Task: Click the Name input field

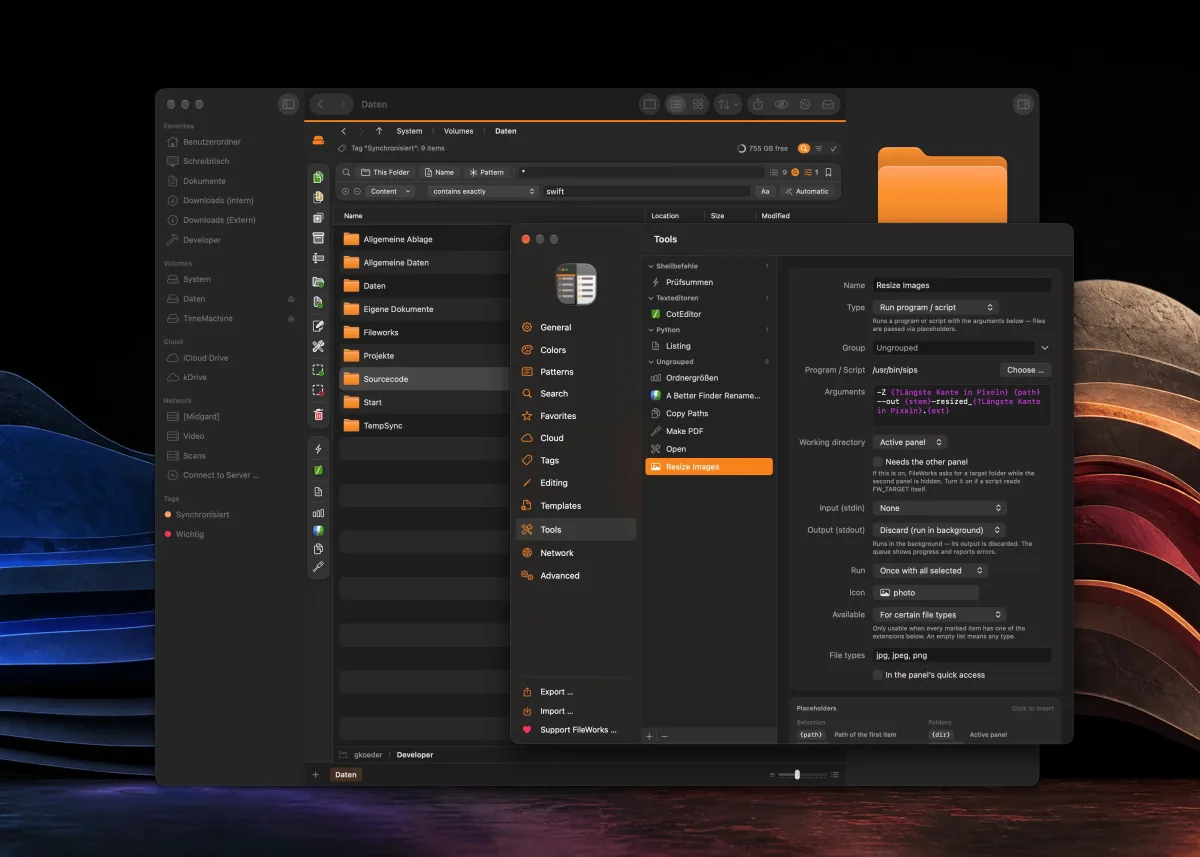Action: 962,285
